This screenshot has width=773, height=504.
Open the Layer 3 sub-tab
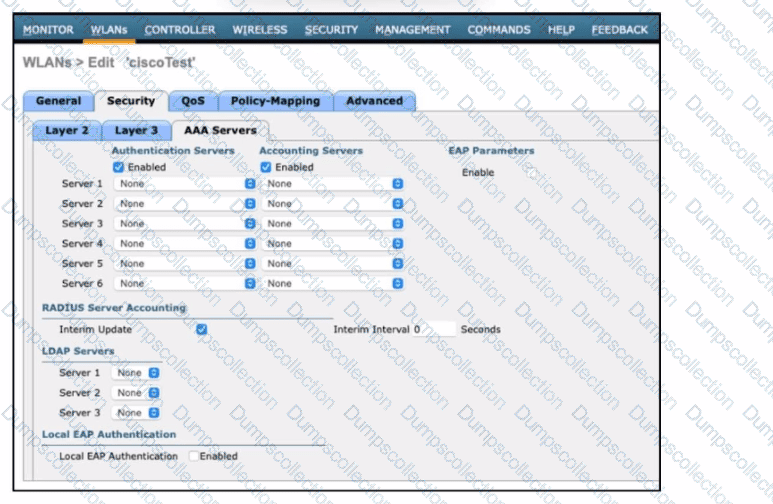(136, 130)
